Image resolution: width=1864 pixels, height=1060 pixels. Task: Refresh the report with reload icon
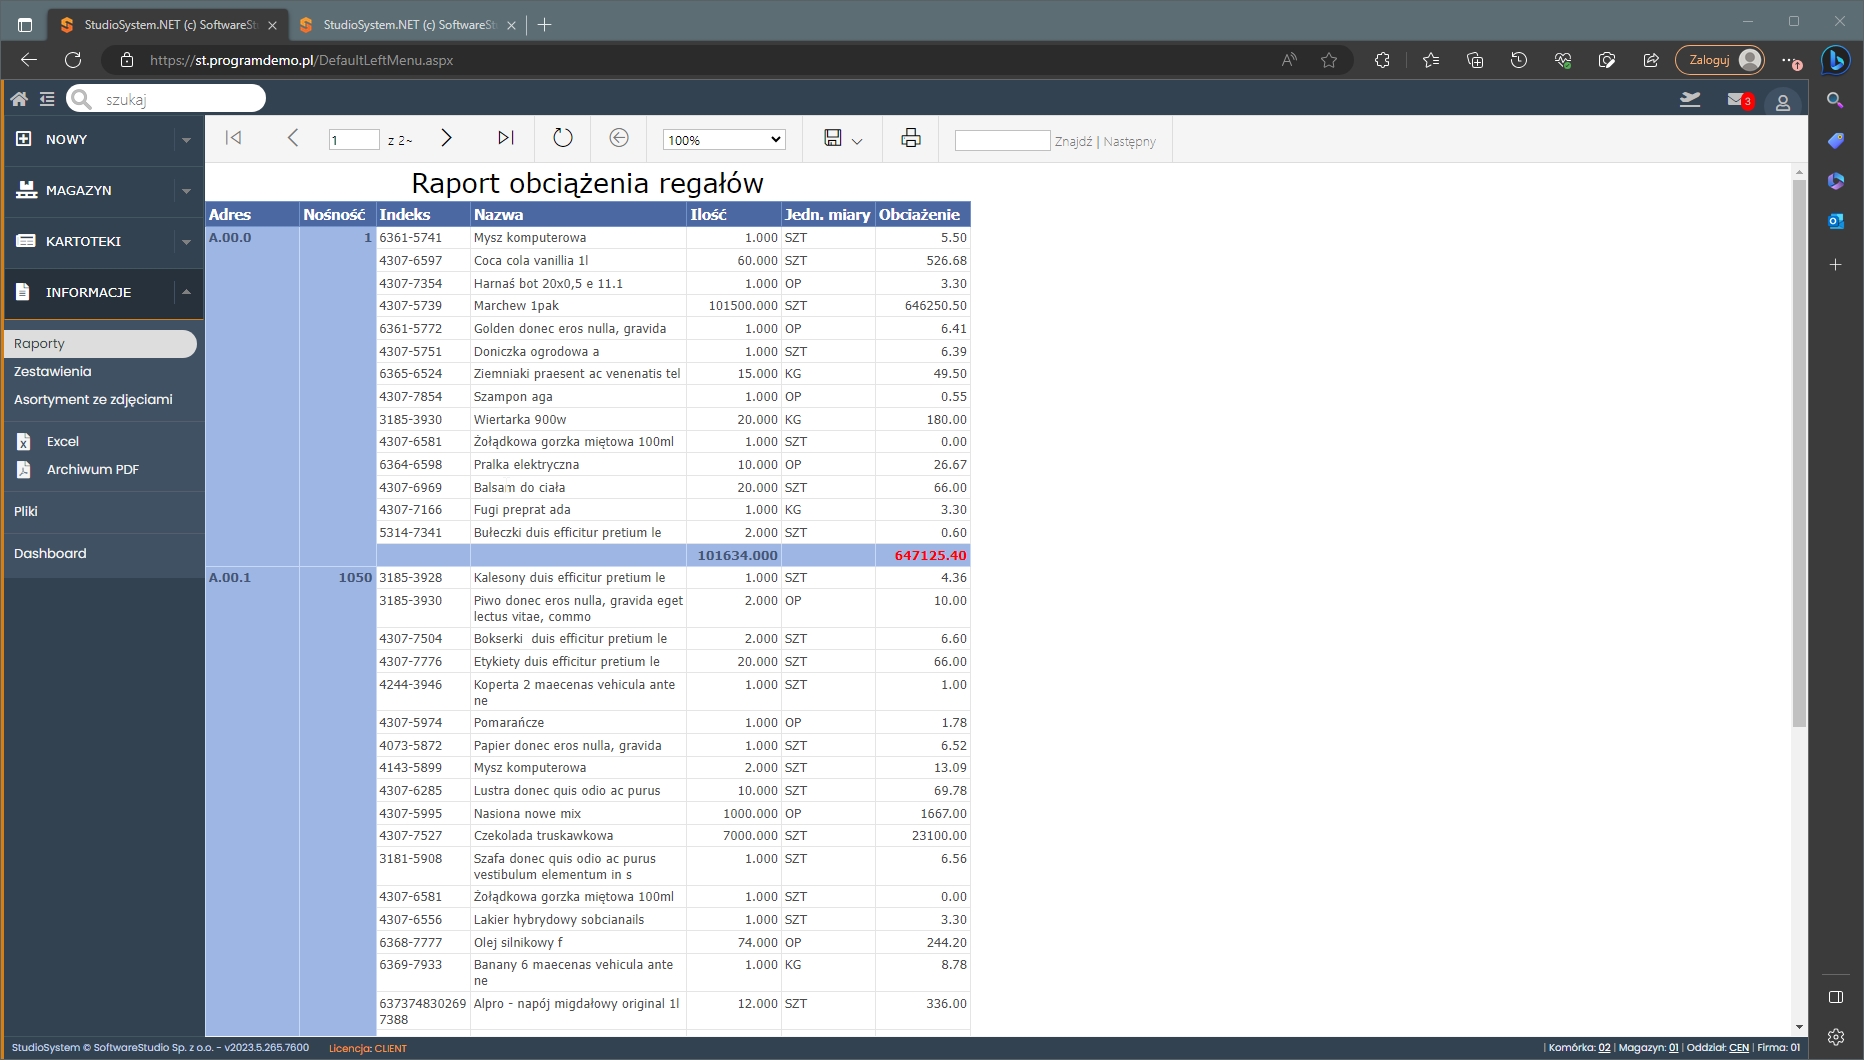pos(563,138)
